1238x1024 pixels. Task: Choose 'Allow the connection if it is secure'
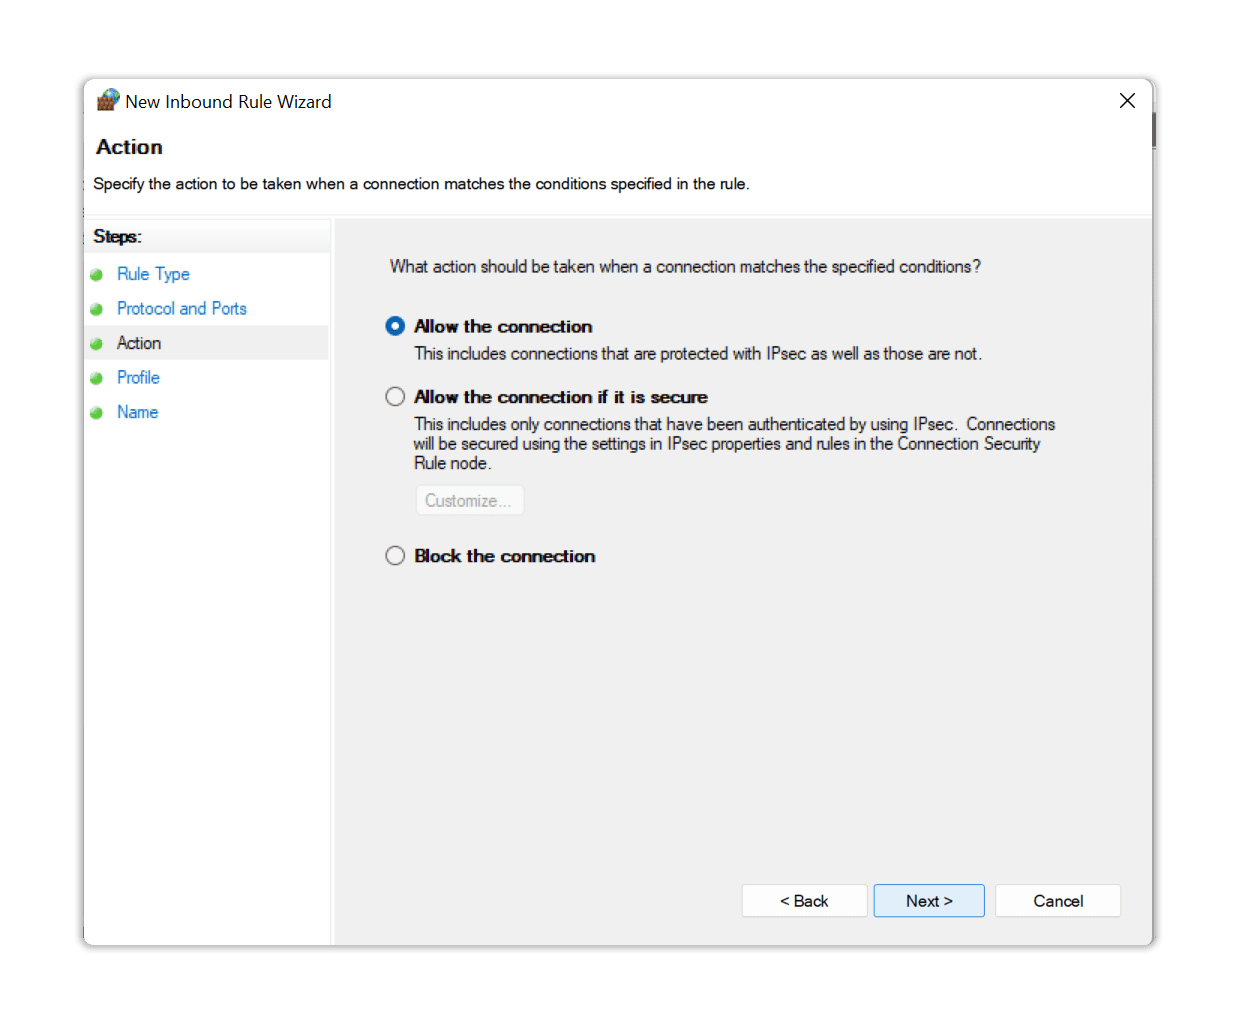point(395,397)
